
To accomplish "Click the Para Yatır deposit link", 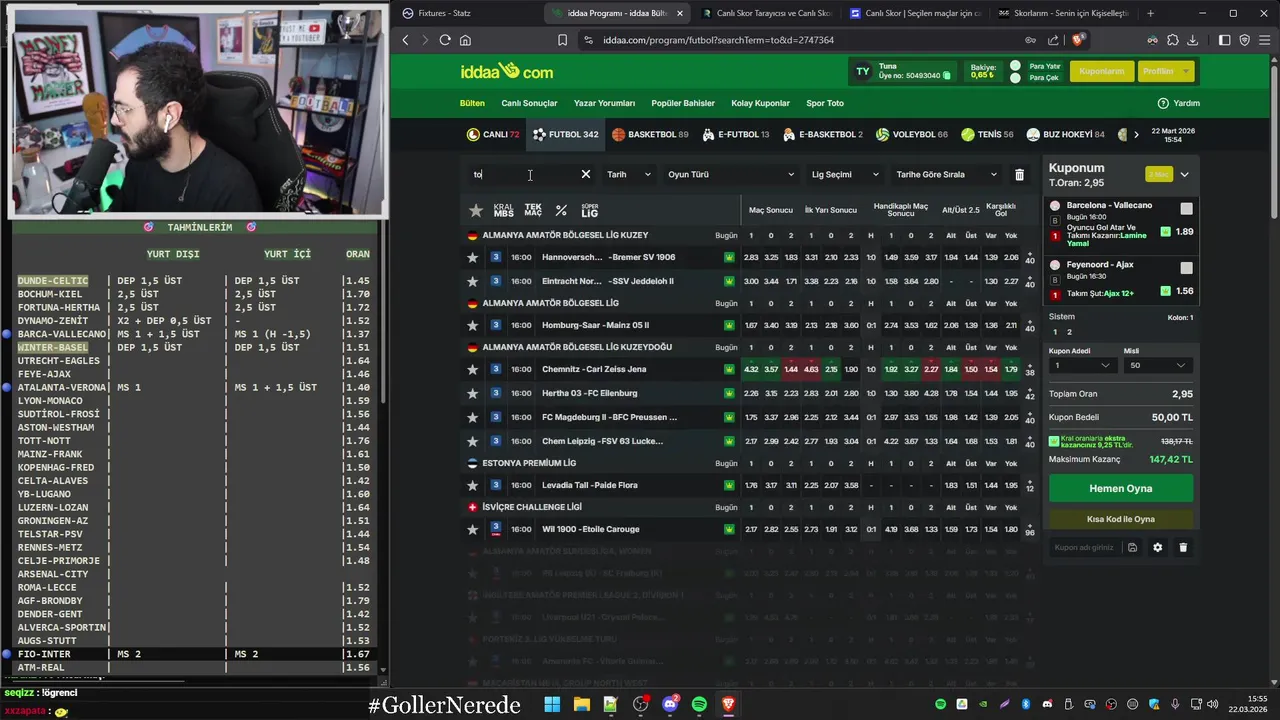I will pos(1044,66).
